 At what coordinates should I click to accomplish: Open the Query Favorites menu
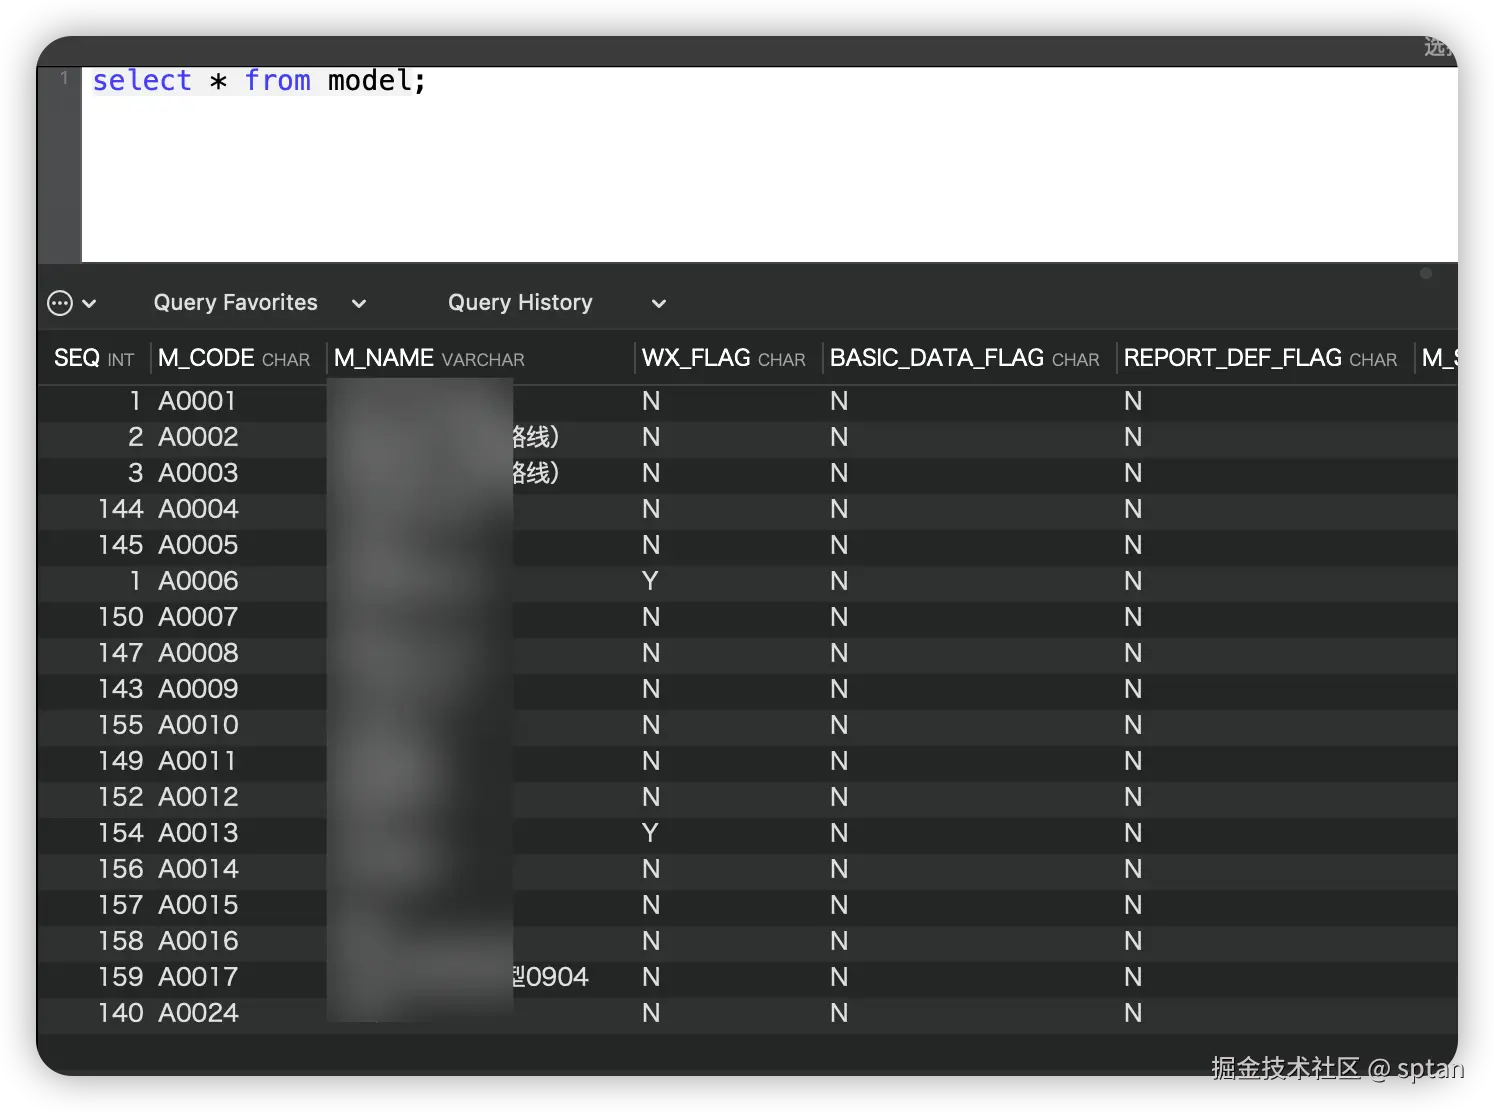click(x=260, y=303)
